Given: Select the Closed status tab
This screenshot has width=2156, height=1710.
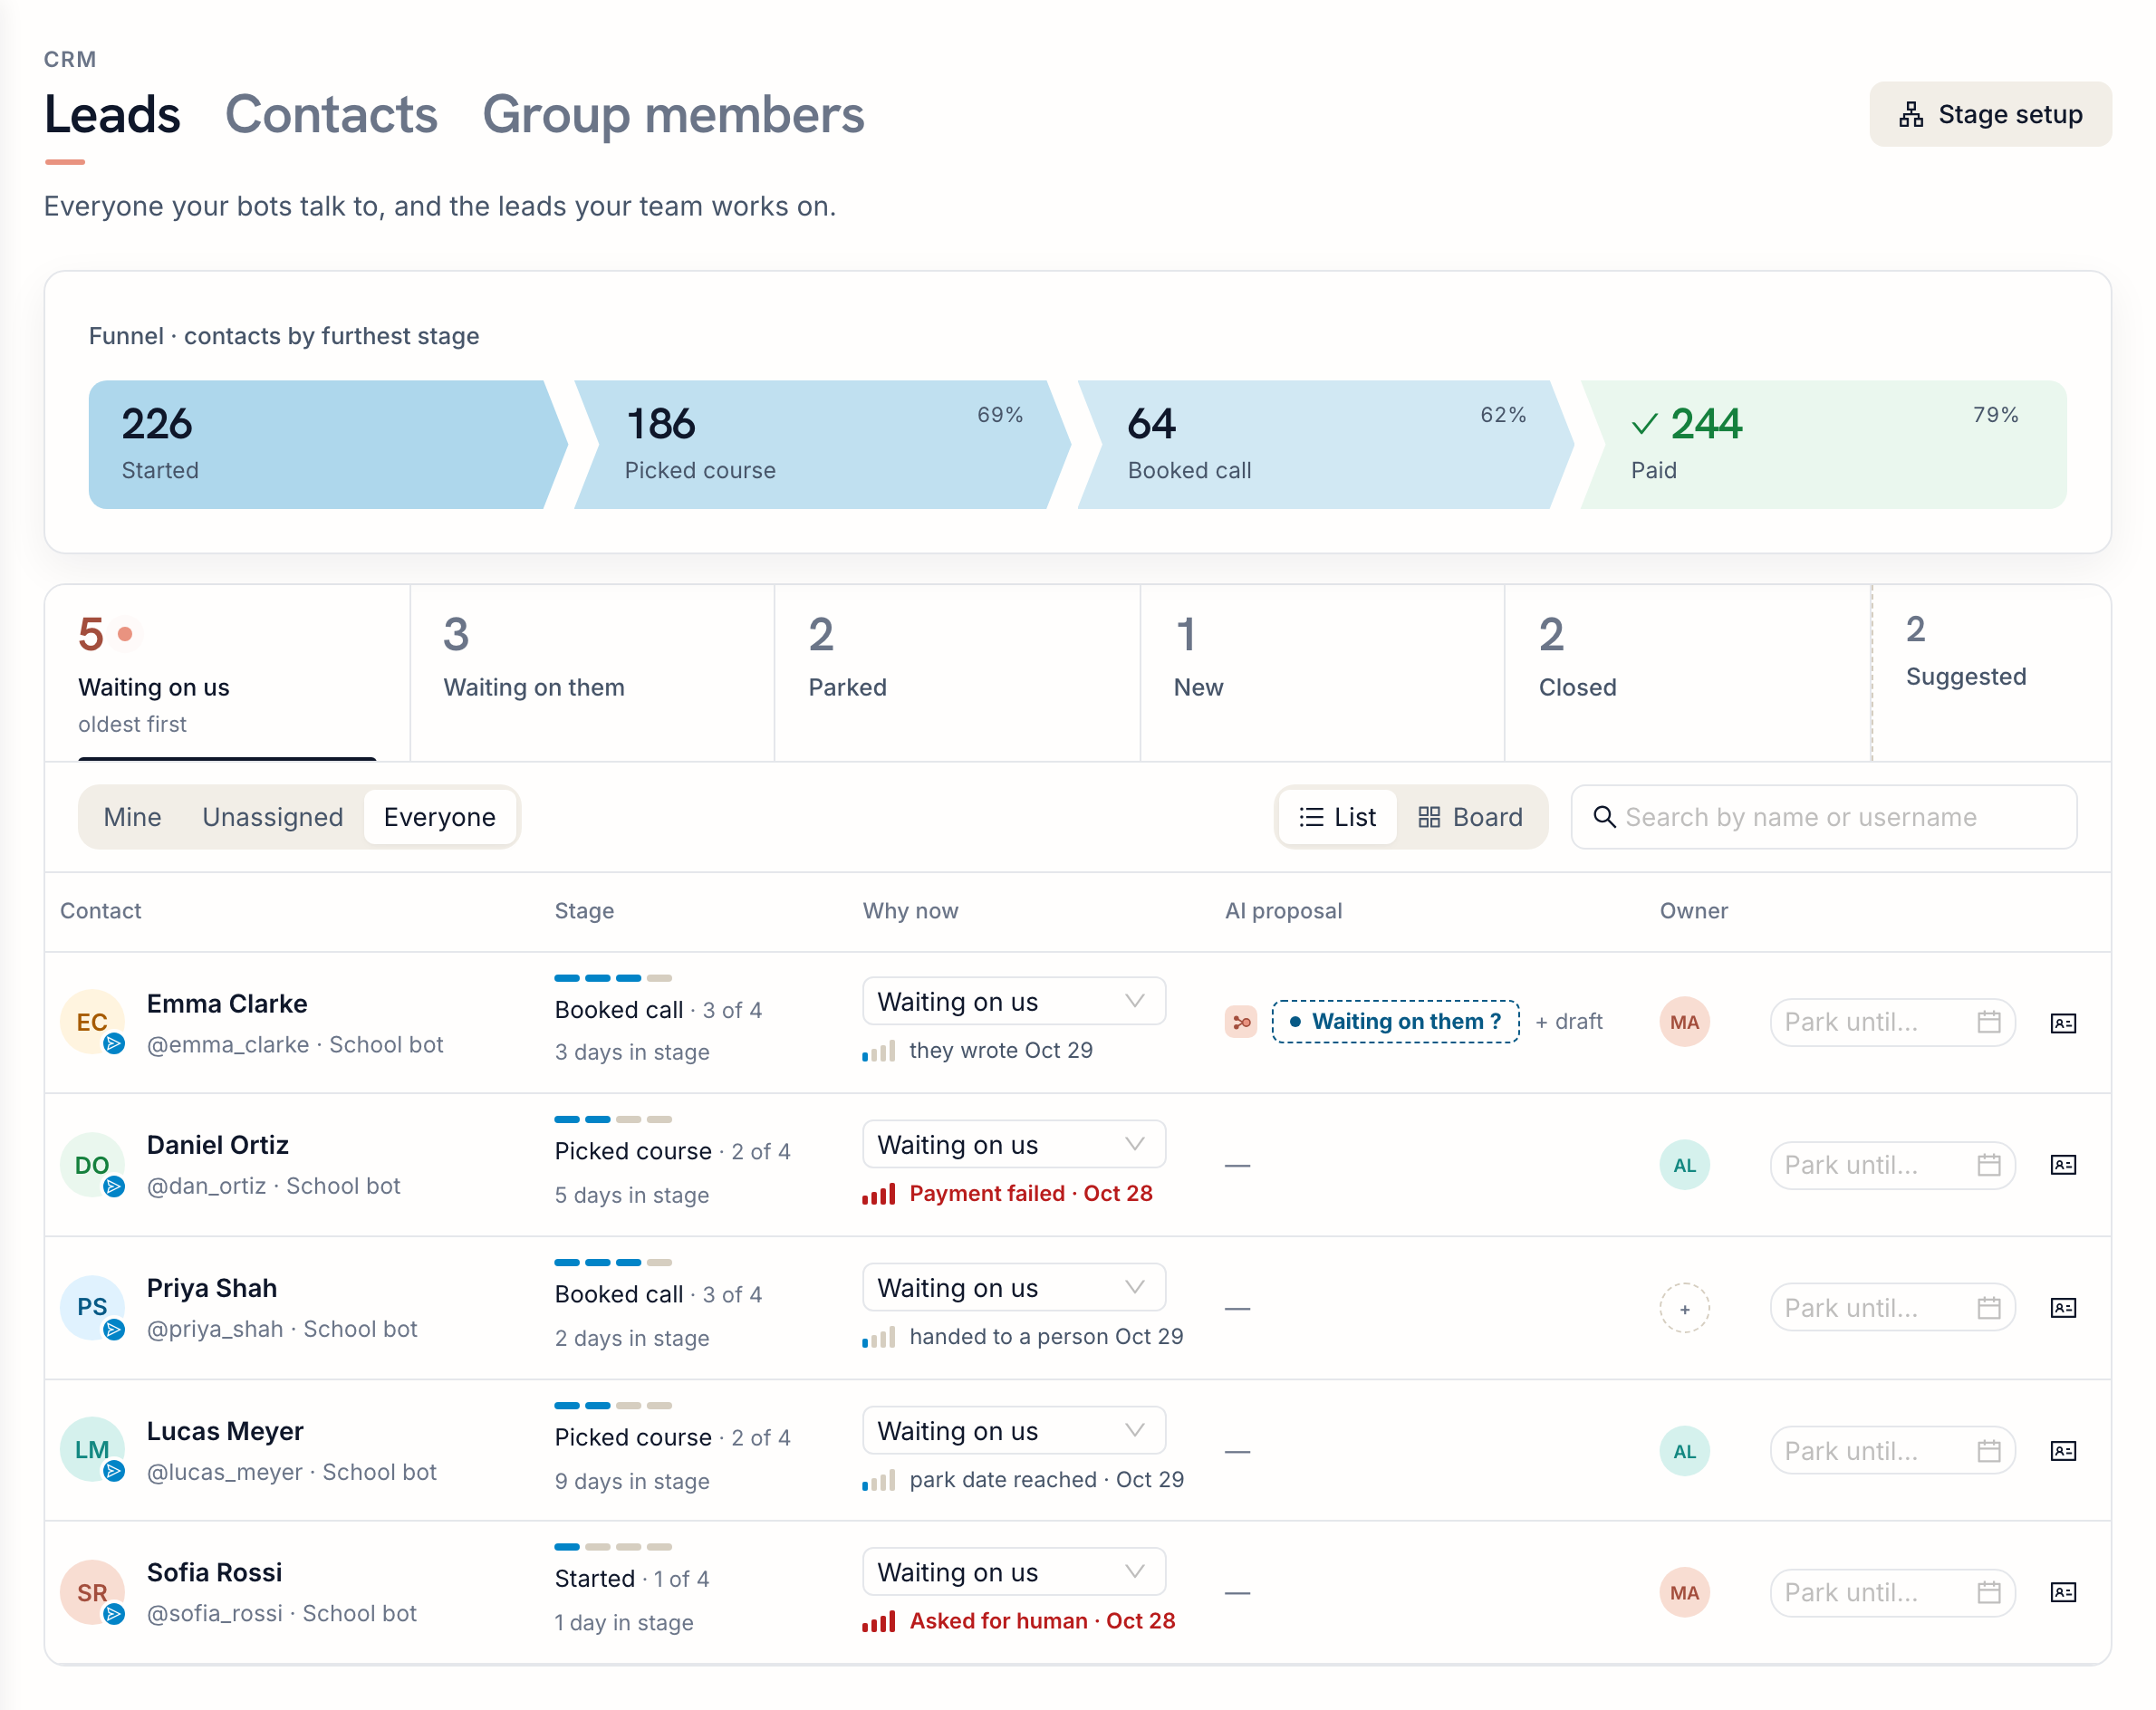Looking at the screenshot, I should (1687, 673).
